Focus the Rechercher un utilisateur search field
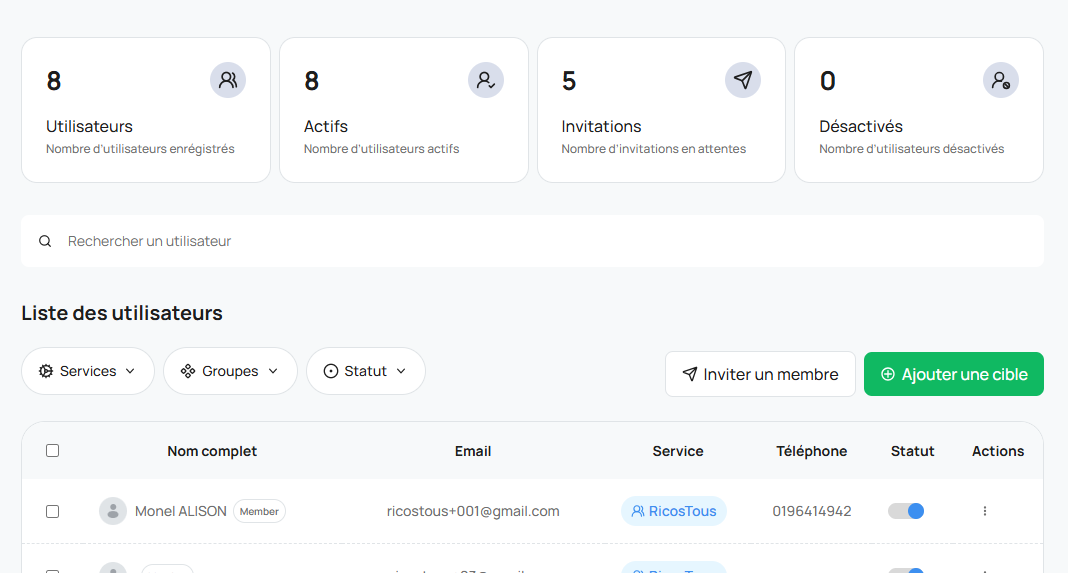This screenshot has height=573, width=1068. 532,241
